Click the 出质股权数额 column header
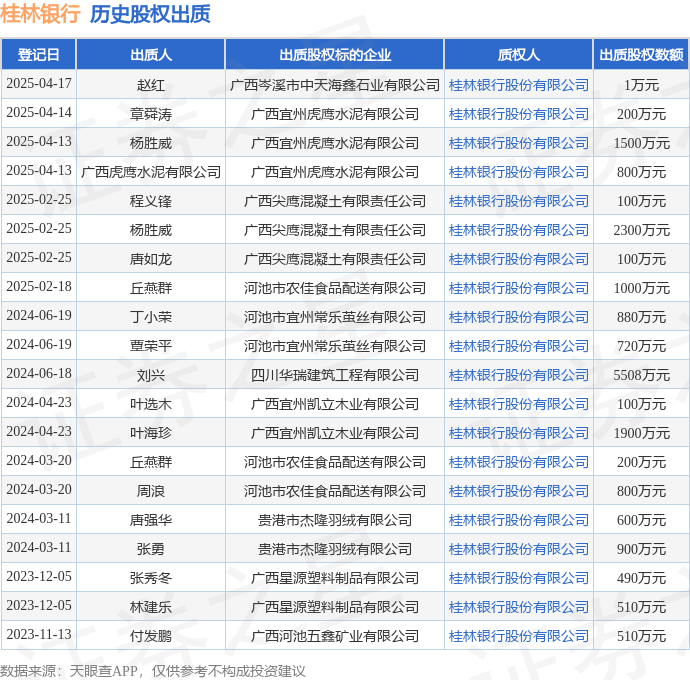Screen dimensions: 690x680 tap(641, 55)
